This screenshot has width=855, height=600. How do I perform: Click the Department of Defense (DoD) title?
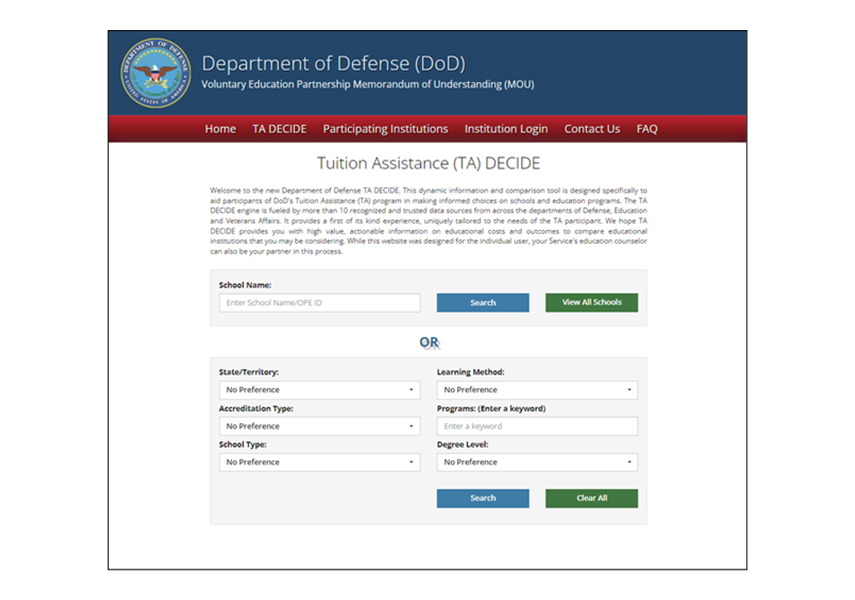(334, 63)
